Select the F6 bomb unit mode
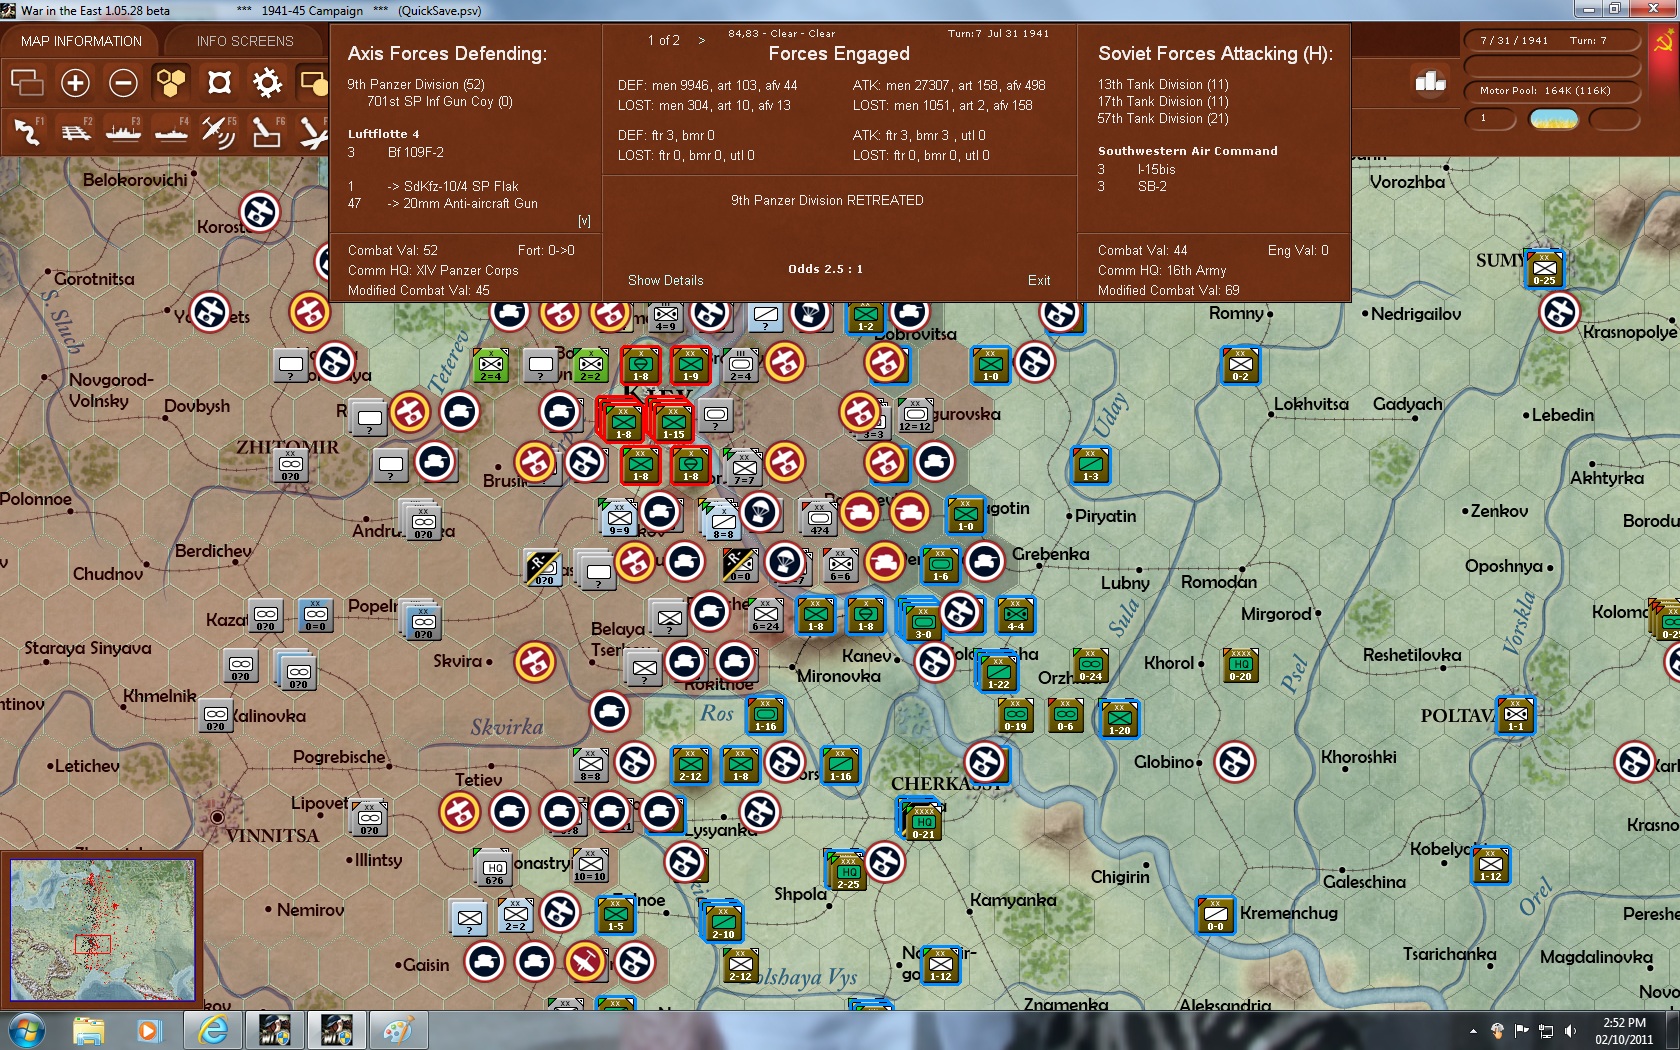The width and height of the screenshot is (1680, 1050). [x=267, y=132]
